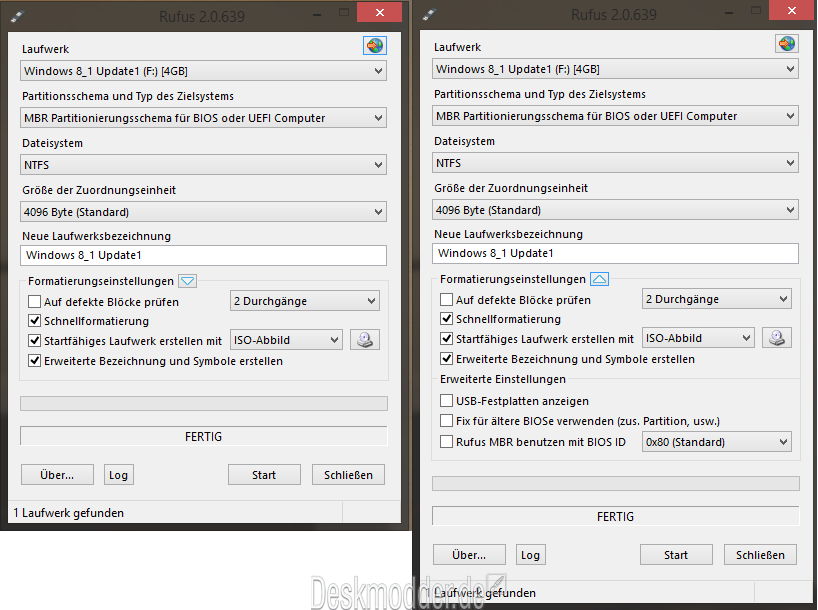Open the '0x80 (Standard)' BIOS ID dropdown
Screen dimensions: 818x610
[x=717, y=442]
